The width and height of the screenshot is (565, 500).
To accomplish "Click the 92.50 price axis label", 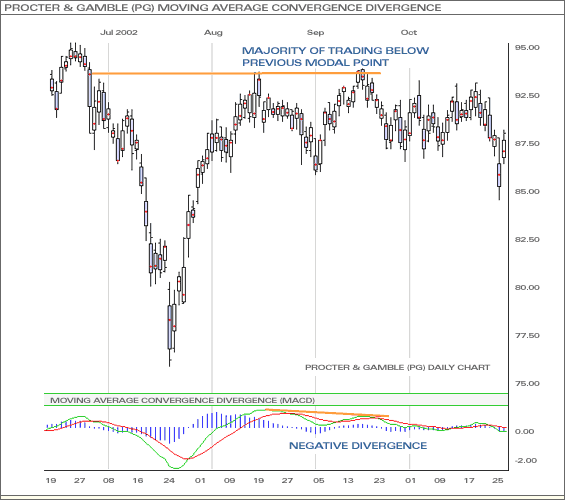I will click(x=527, y=95).
